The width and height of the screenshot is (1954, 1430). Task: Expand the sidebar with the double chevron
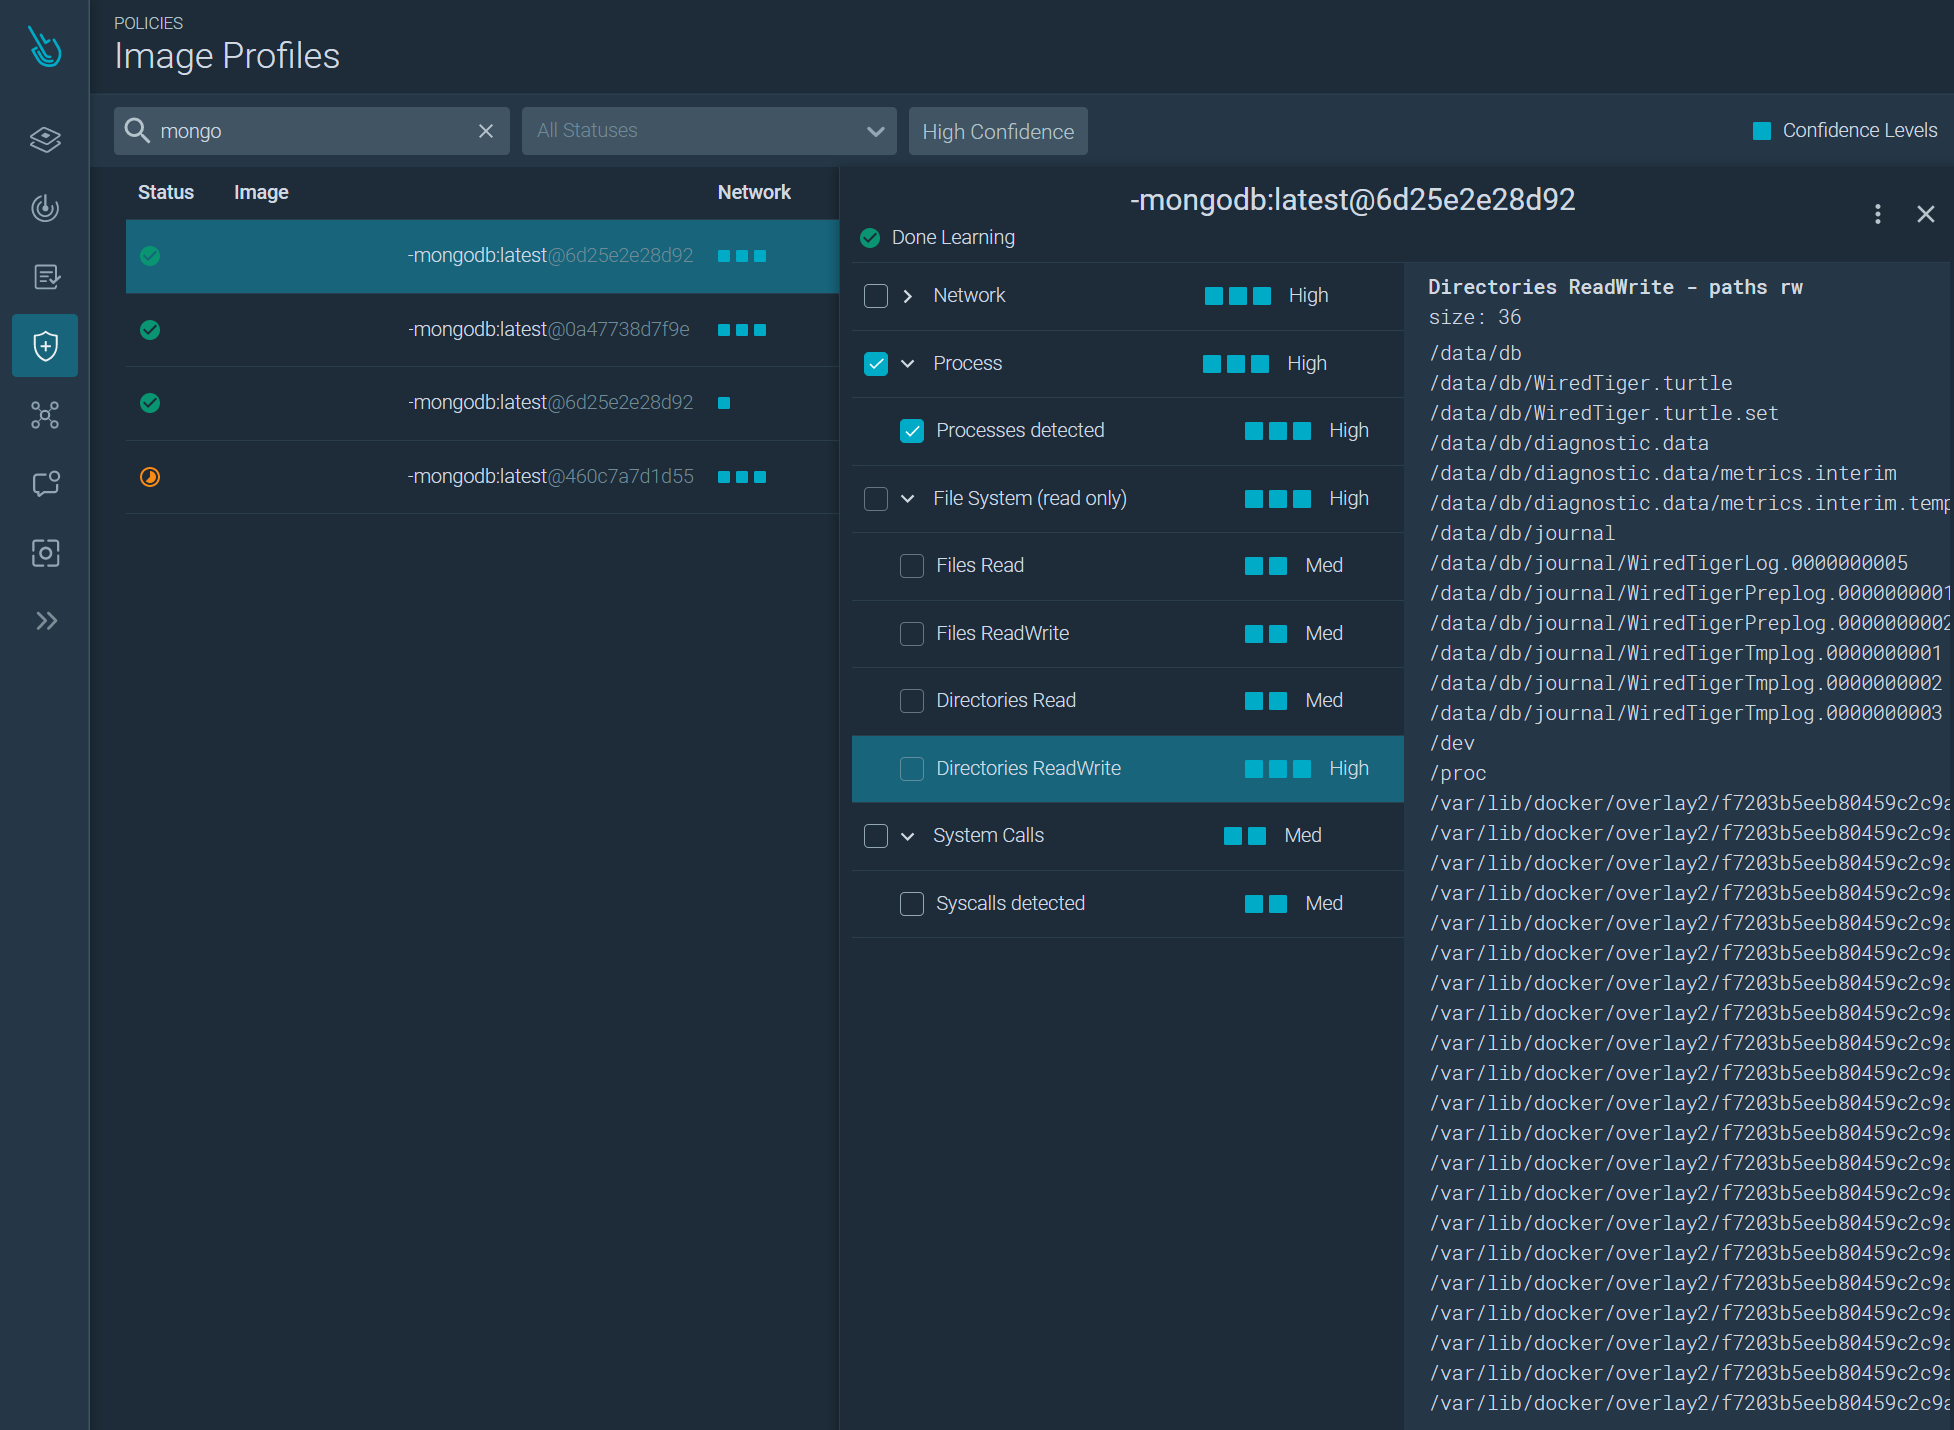(45, 620)
